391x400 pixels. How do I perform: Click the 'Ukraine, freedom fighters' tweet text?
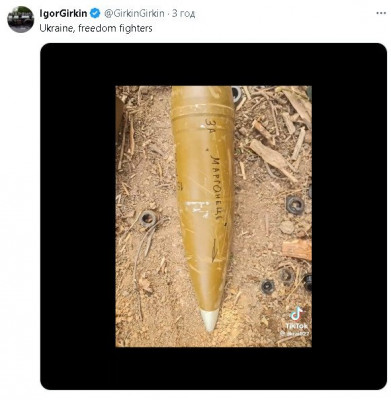[x=96, y=28]
